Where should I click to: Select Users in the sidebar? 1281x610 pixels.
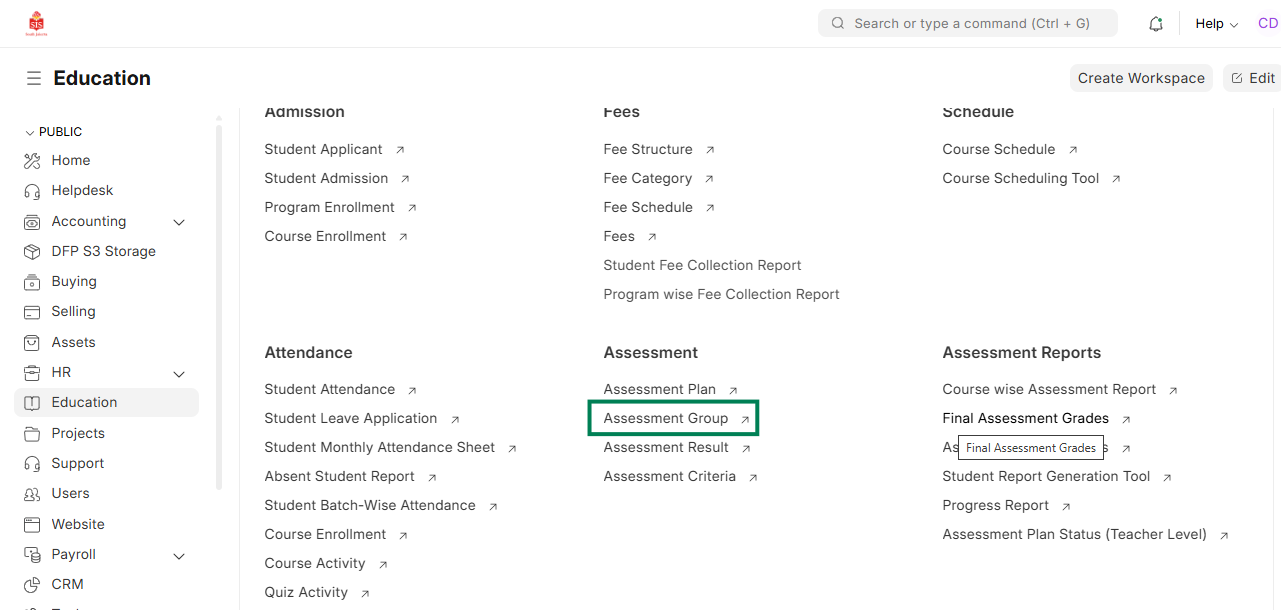[x=70, y=493]
